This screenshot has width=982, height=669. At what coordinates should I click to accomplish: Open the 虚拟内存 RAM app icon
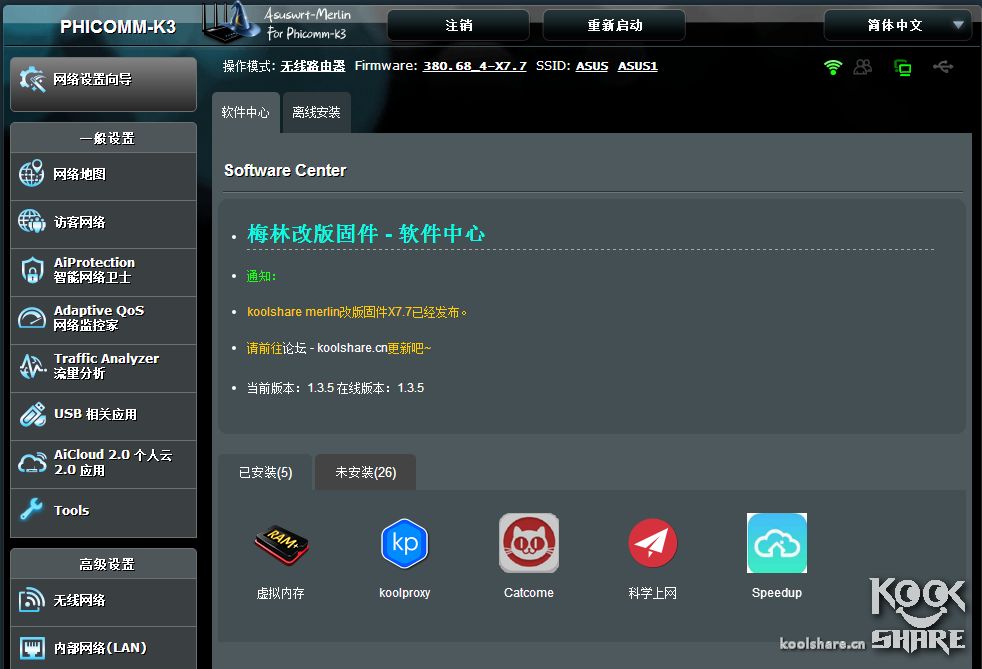[281, 544]
